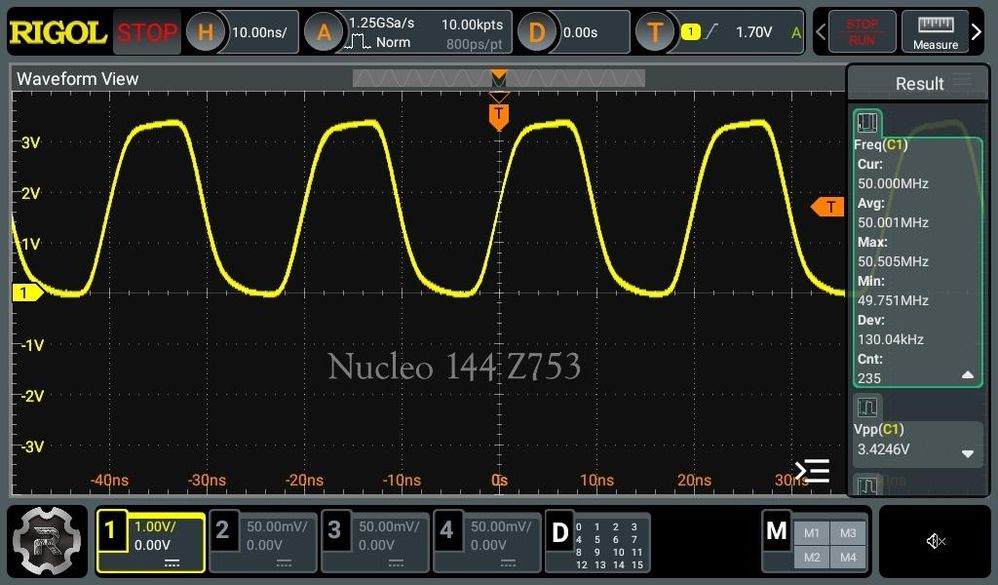Open trigger settings via the T icon

(657, 31)
